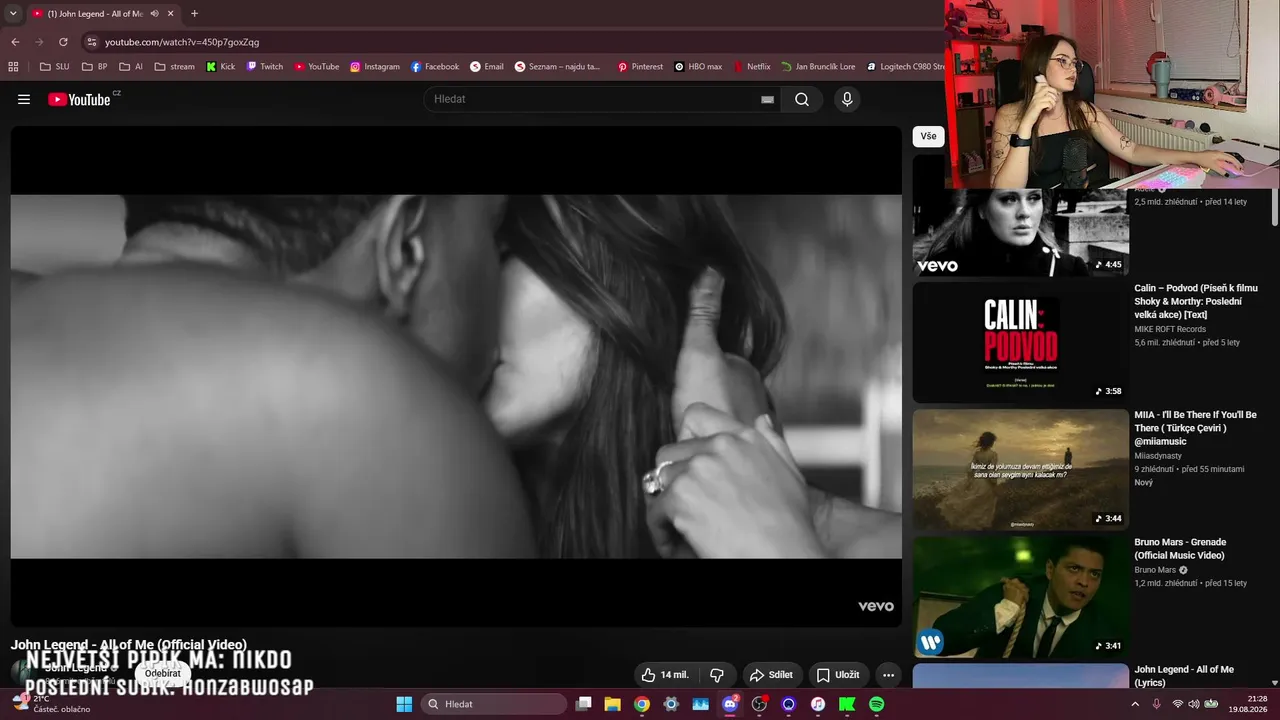Open the MIKE ROFT Records channel name
Screen dimensions: 1280x720
[x=1170, y=329]
